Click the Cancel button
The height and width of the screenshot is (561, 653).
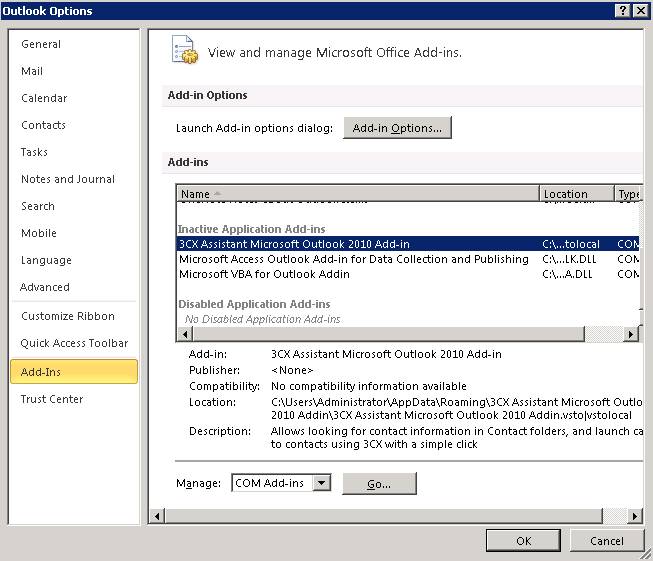click(607, 541)
